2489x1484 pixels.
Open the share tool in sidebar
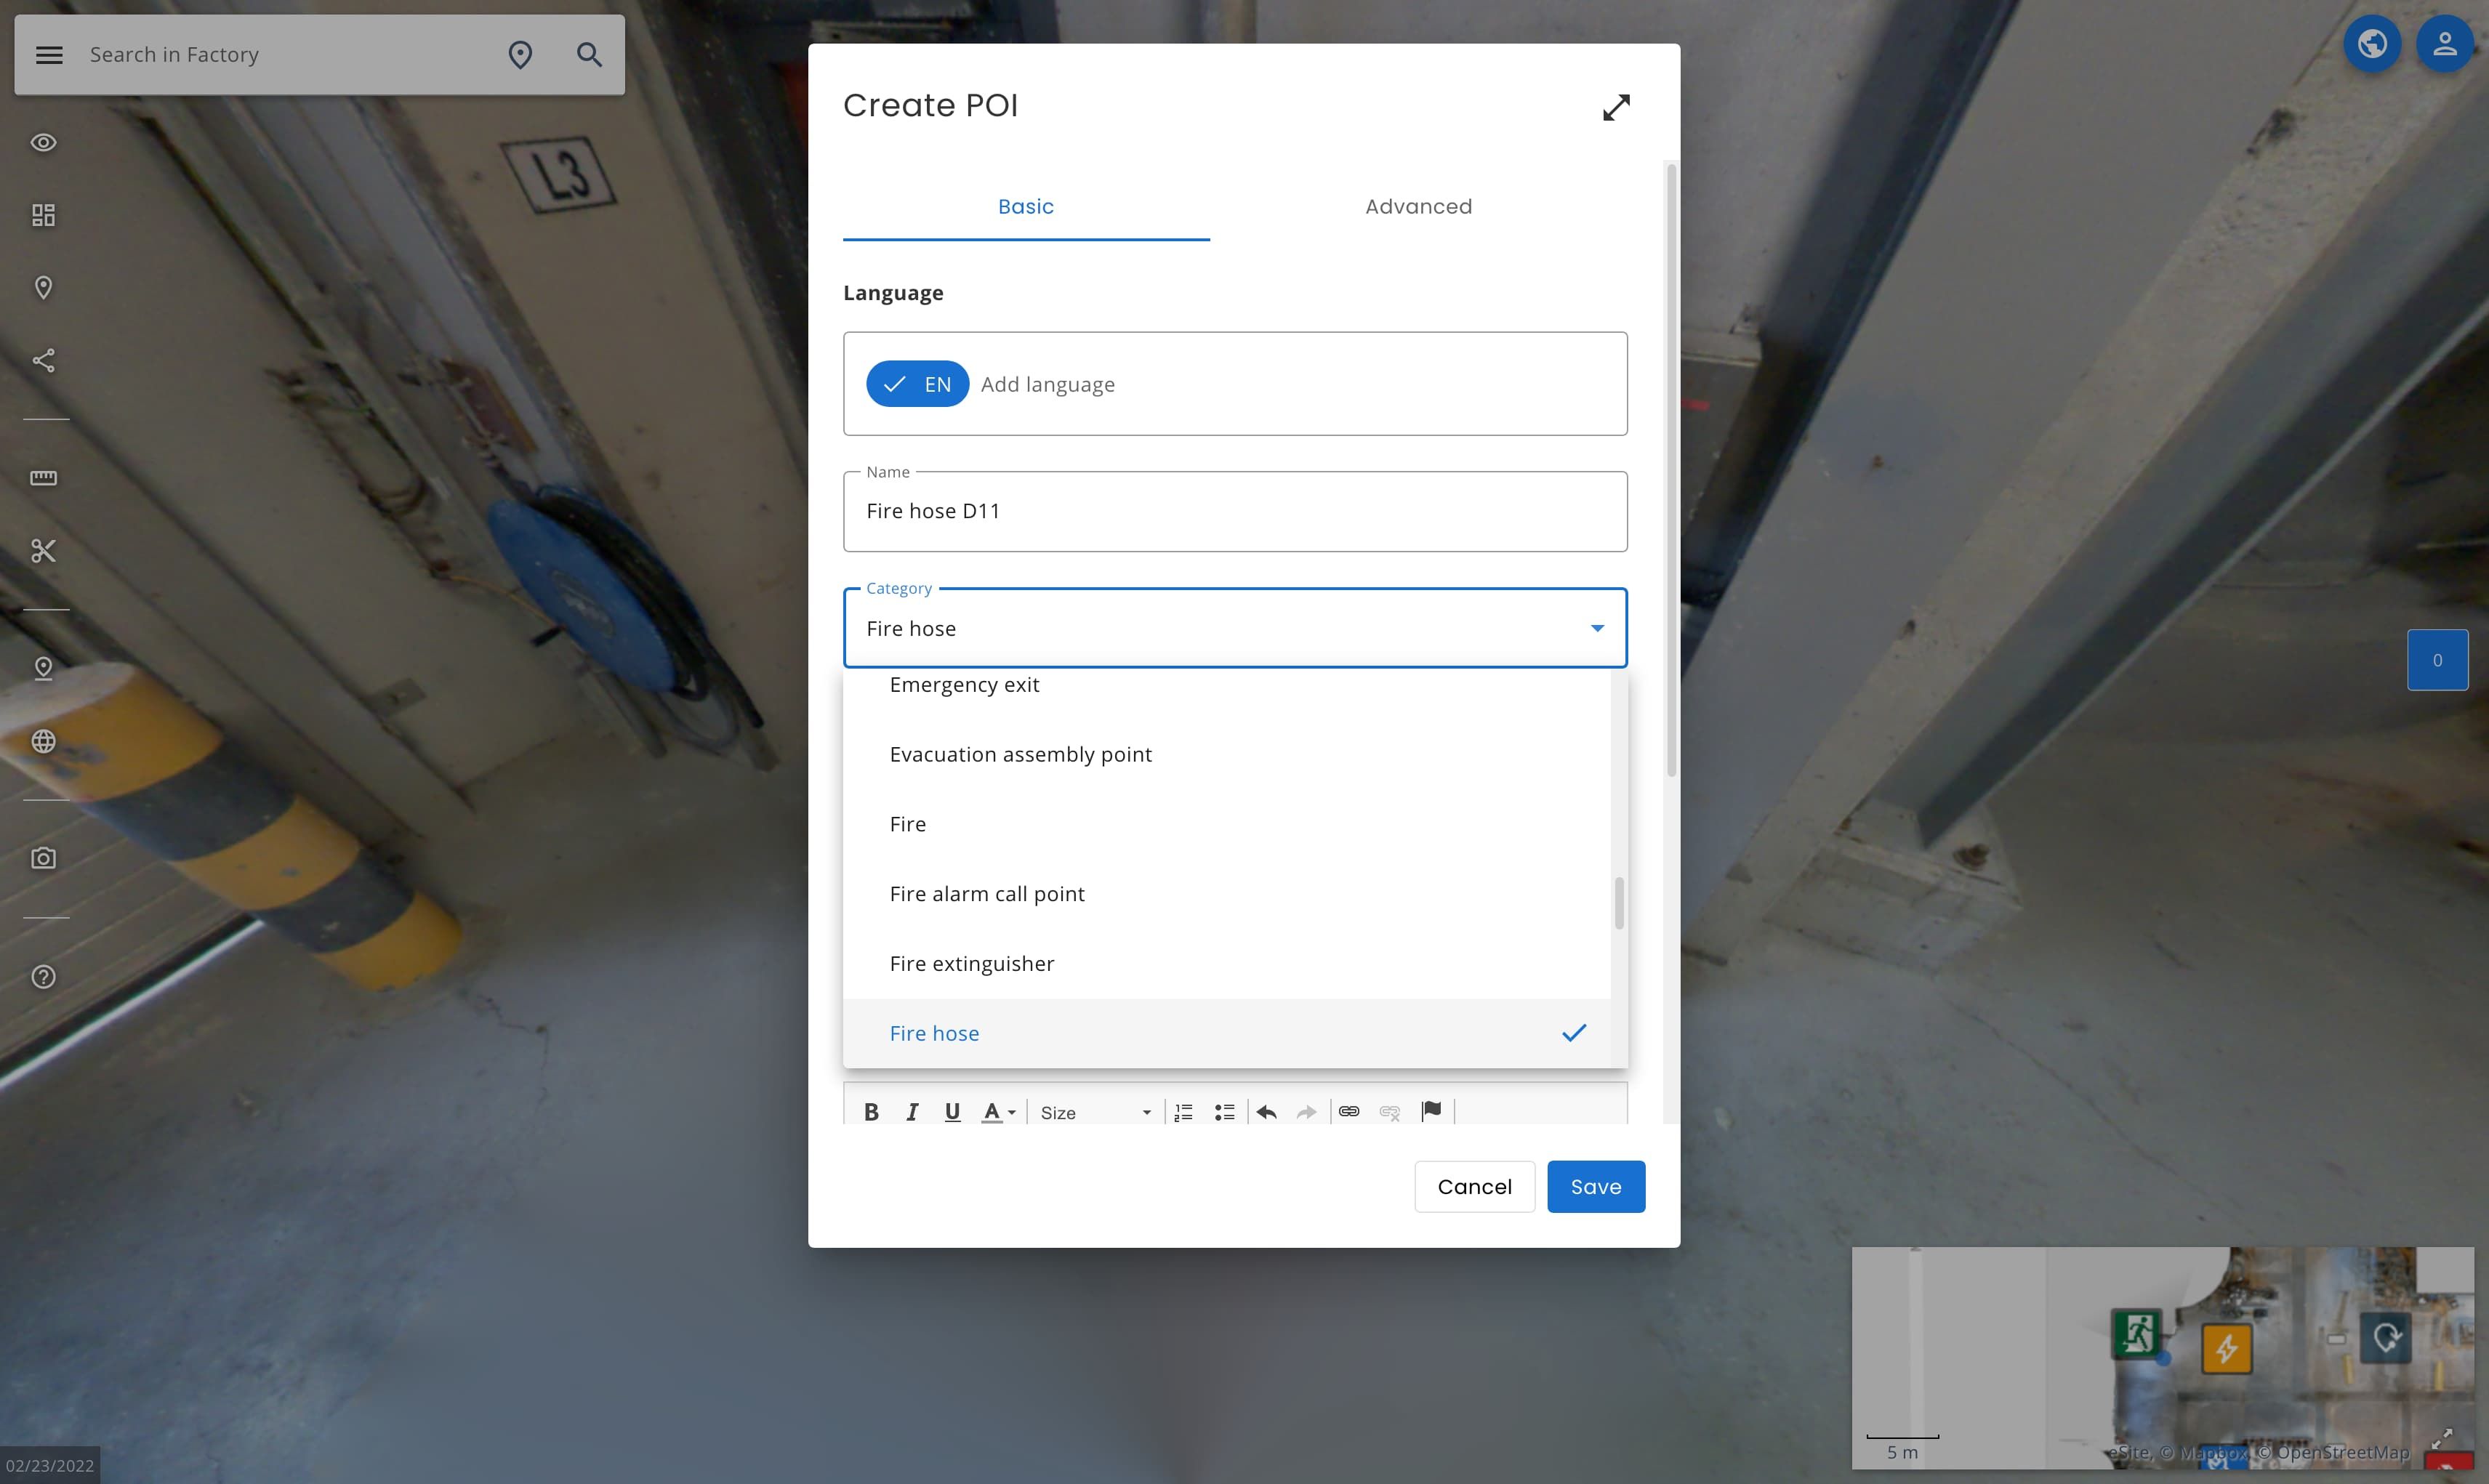[x=44, y=360]
